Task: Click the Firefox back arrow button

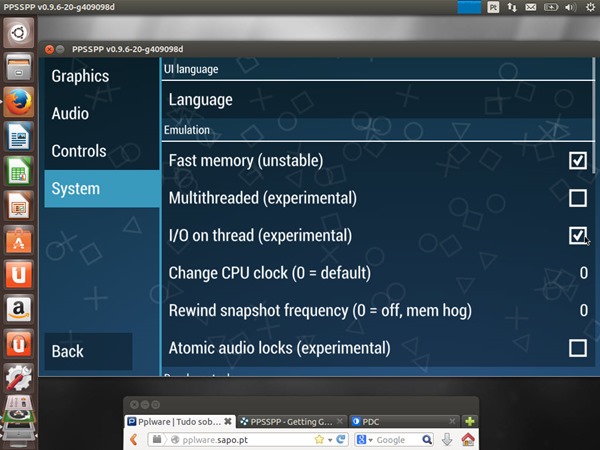Action: click(134, 439)
